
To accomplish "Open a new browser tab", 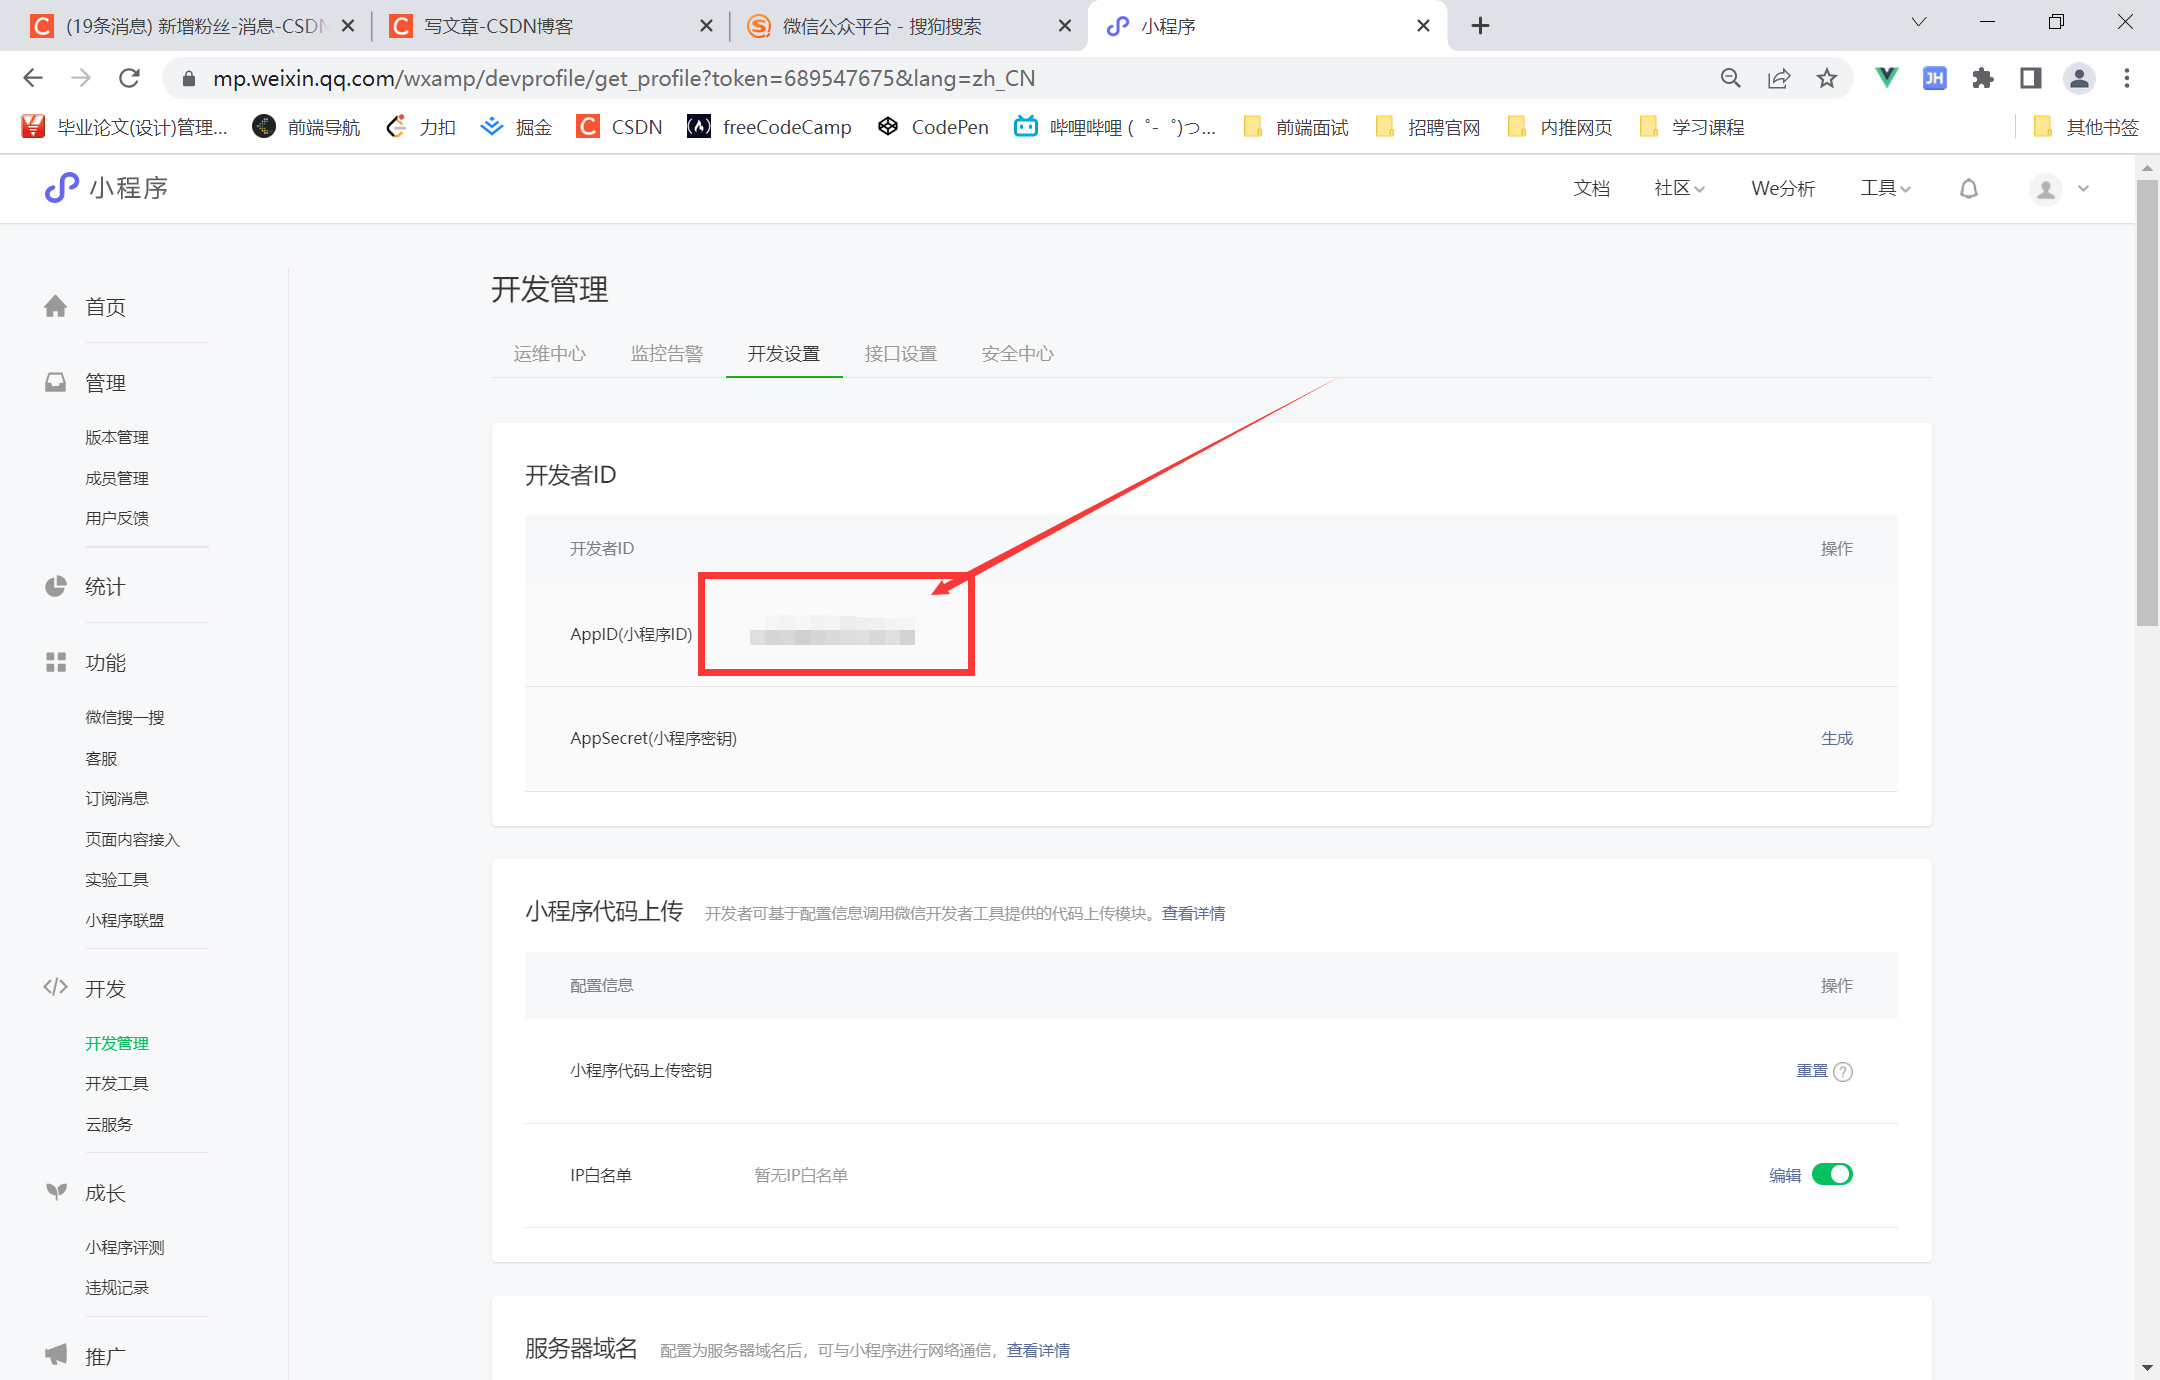I will point(1481,26).
